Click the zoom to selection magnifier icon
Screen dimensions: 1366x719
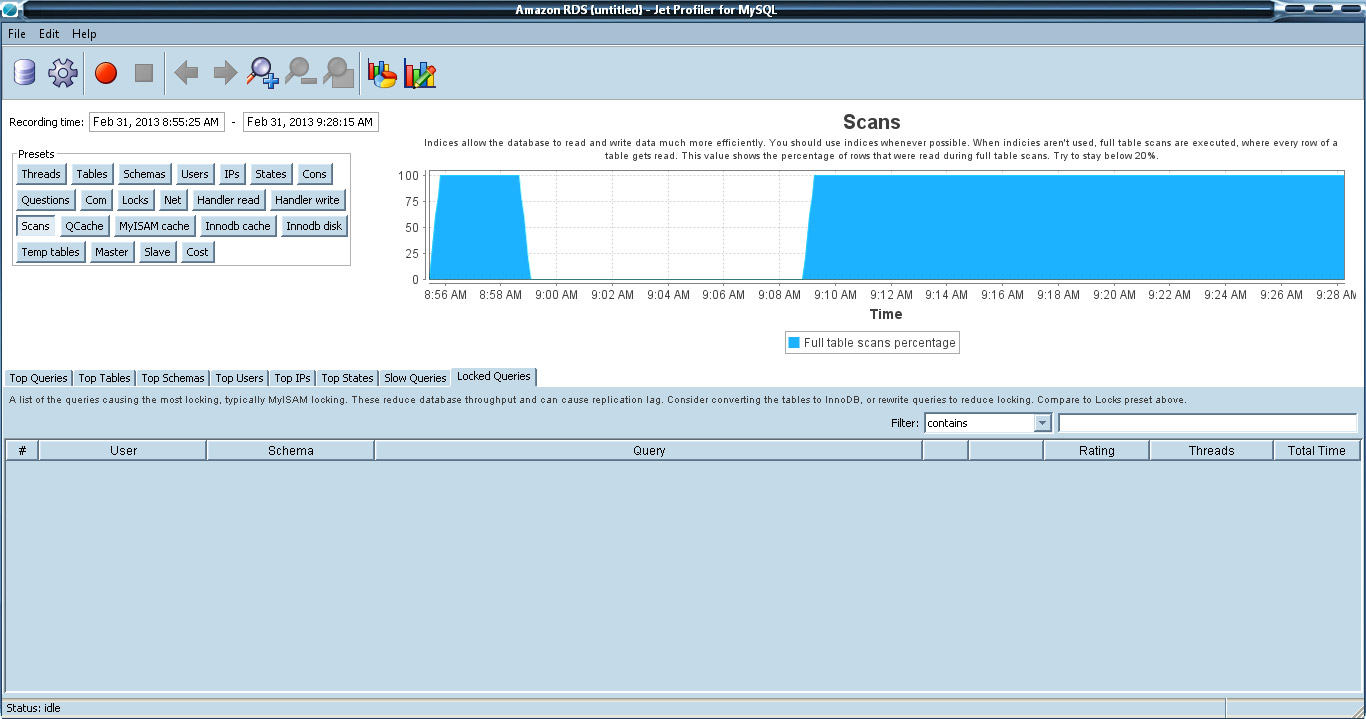coord(338,72)
